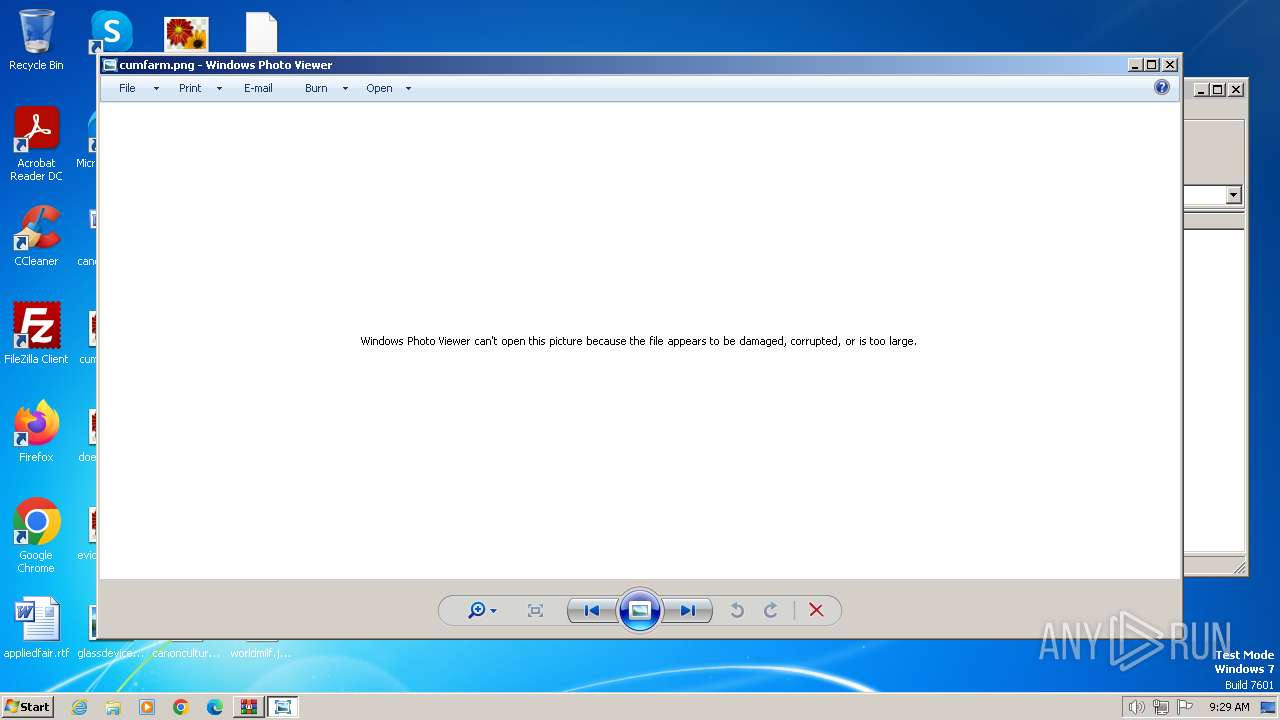The image size is (1280, 720).
Task: Open Windows Explorer from taskbar
Action: pos(113,707)
